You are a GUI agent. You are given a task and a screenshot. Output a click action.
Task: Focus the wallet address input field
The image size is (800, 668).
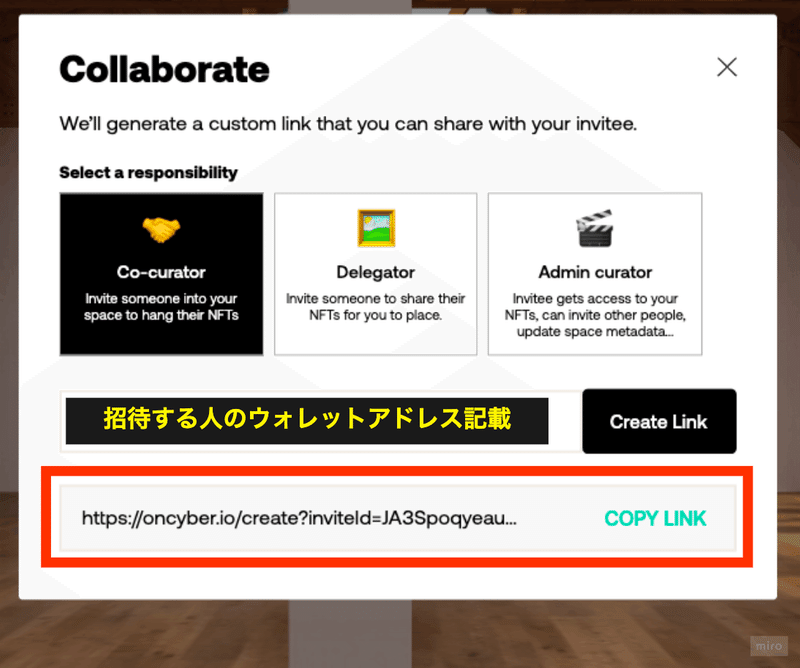pos(321,422)
